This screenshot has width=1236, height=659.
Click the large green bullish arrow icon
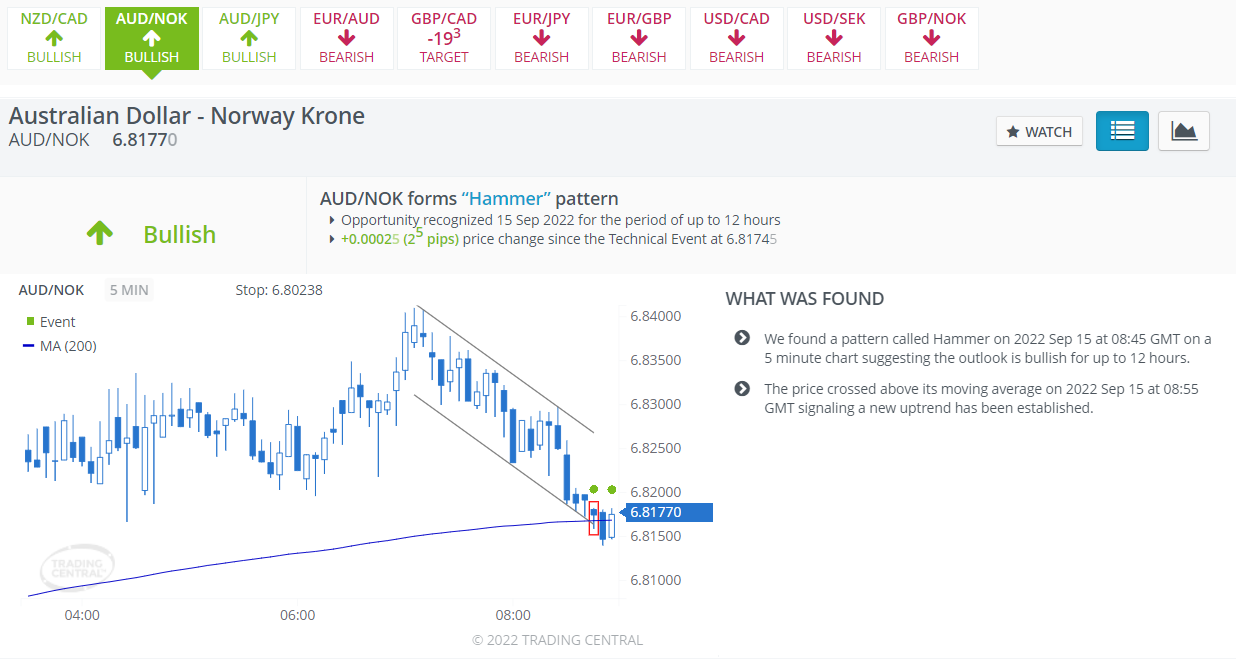point(99,234)
